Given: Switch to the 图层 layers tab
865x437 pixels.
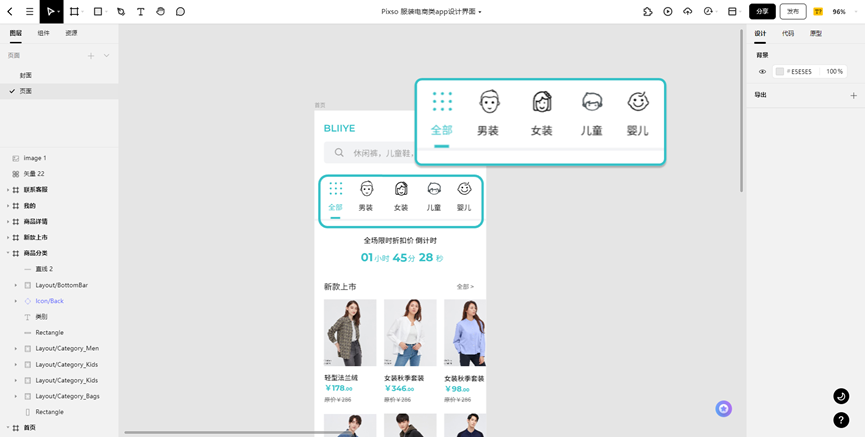Looking at the screenshot, I should point(16,33).
